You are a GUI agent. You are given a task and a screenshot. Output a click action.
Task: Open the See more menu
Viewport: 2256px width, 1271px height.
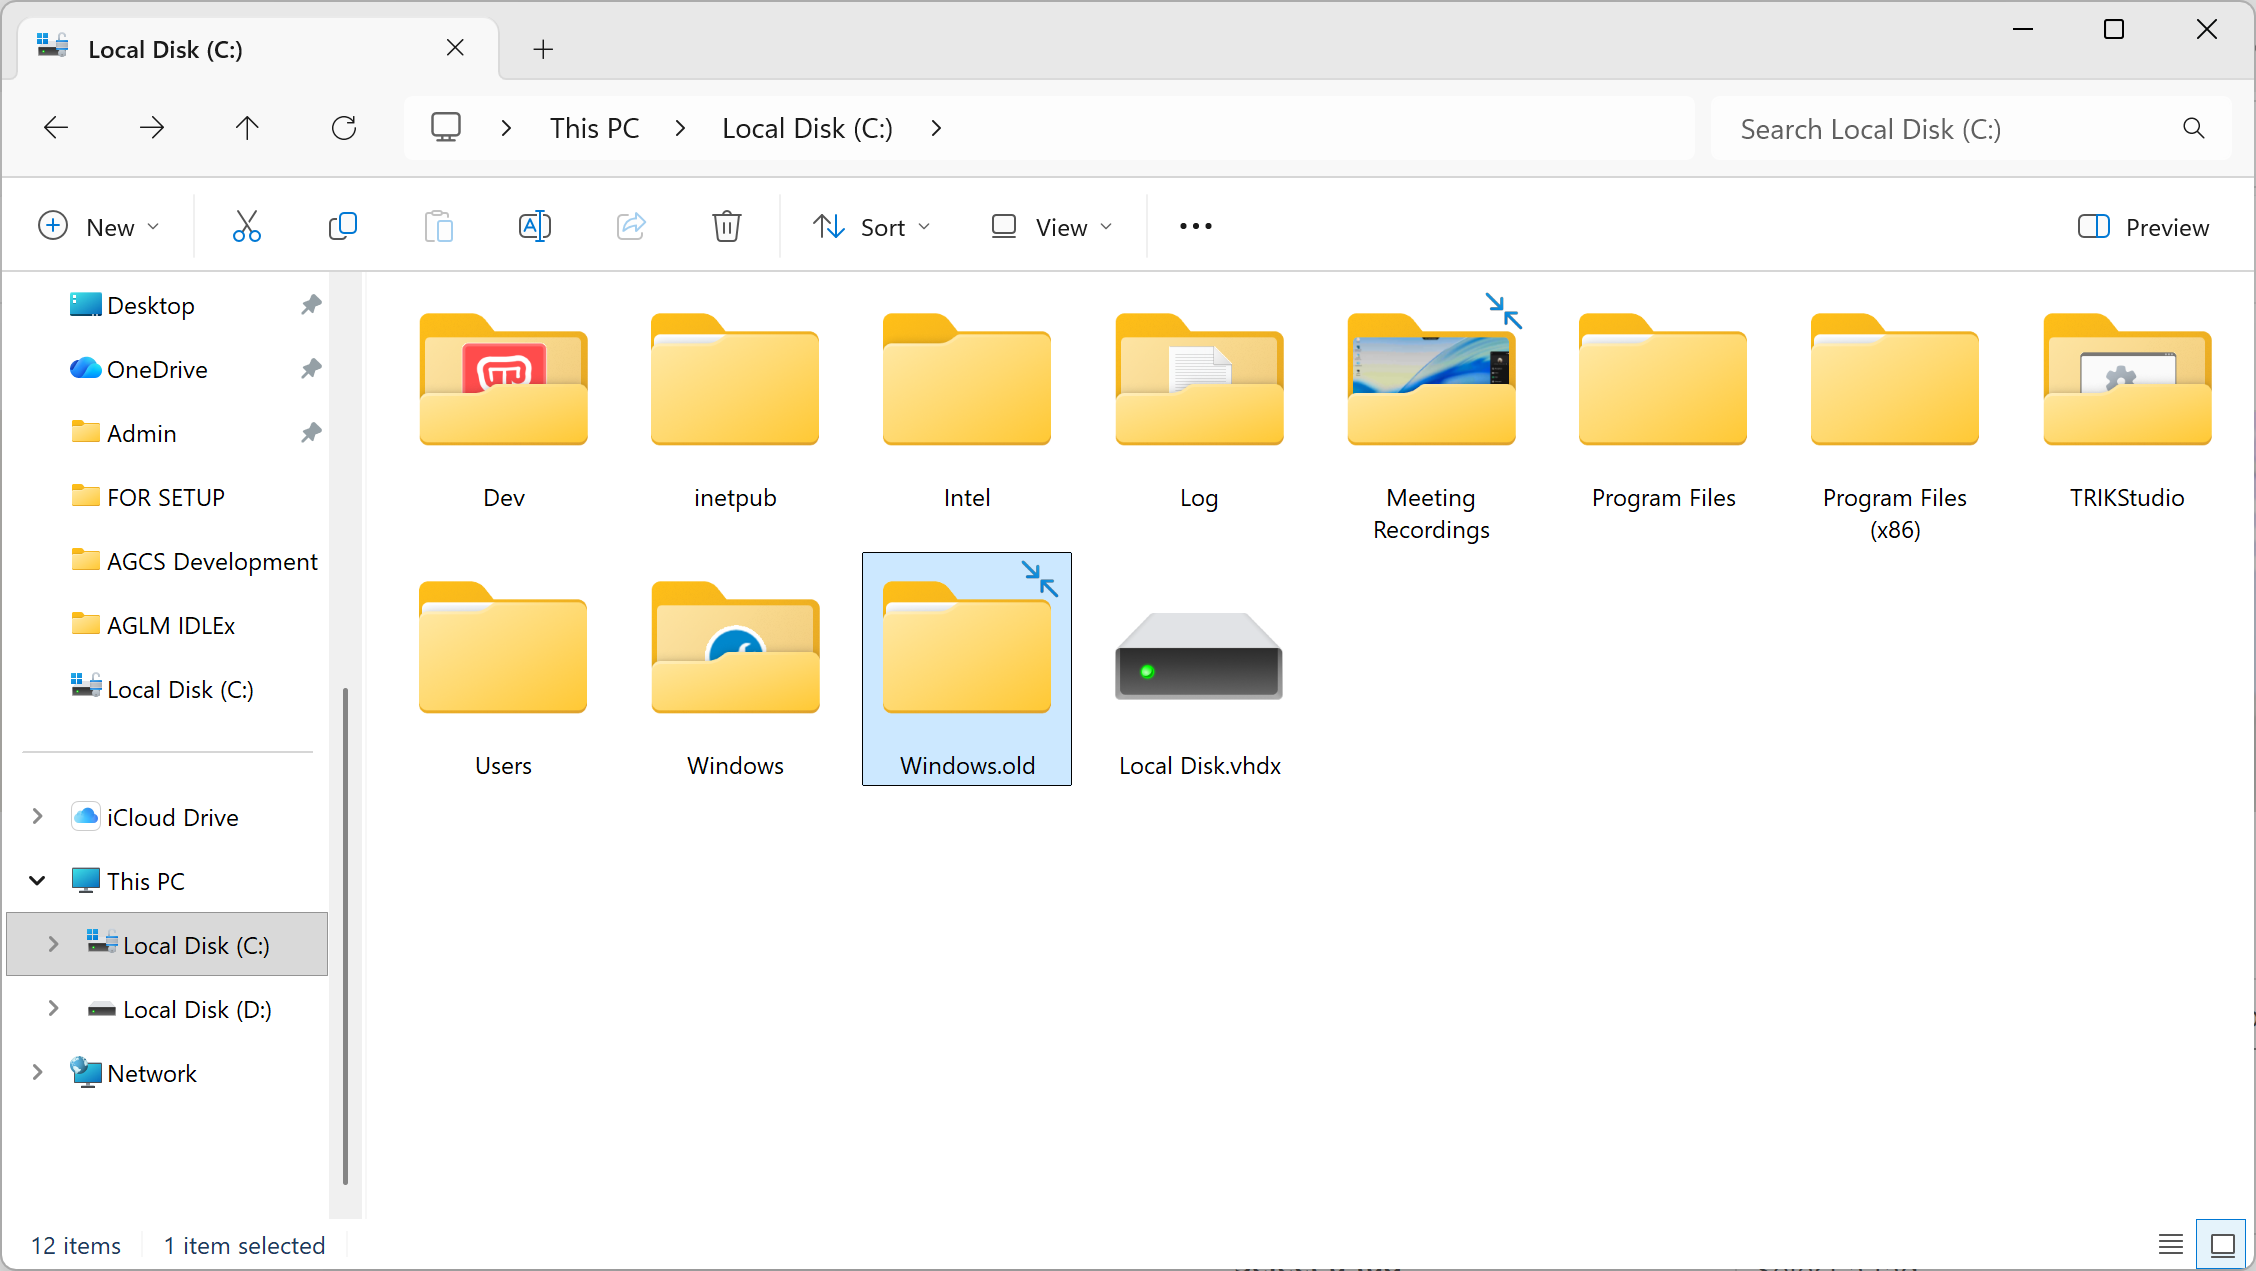pos(1194,226)
